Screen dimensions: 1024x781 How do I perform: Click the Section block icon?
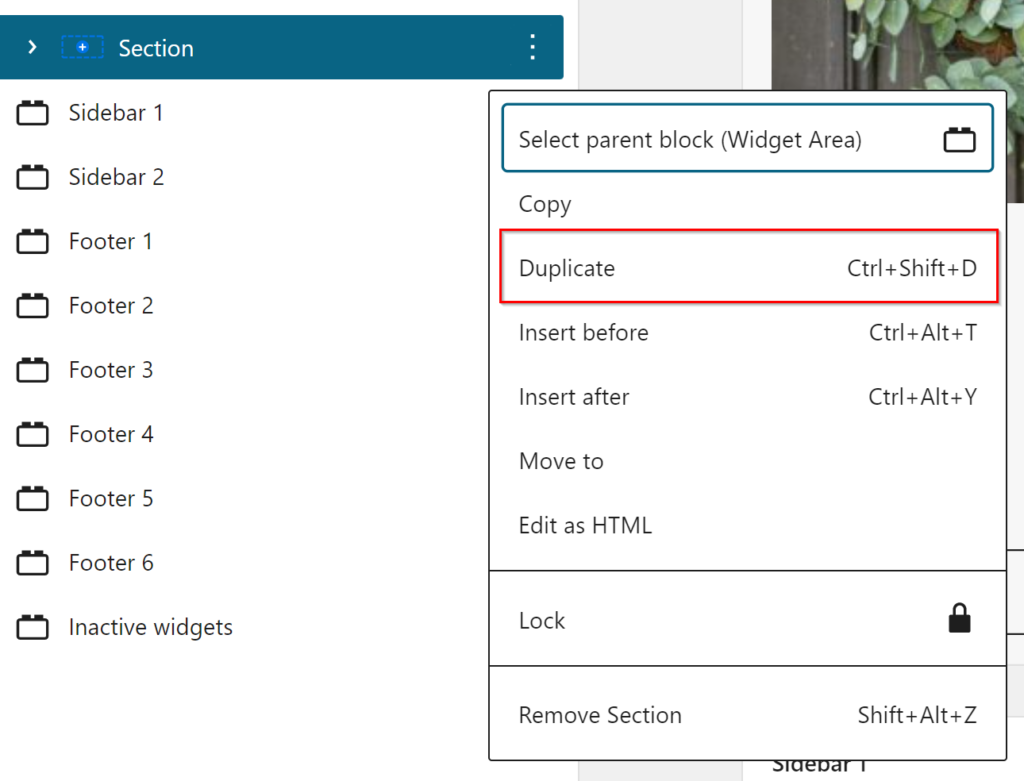coord(82,47)
